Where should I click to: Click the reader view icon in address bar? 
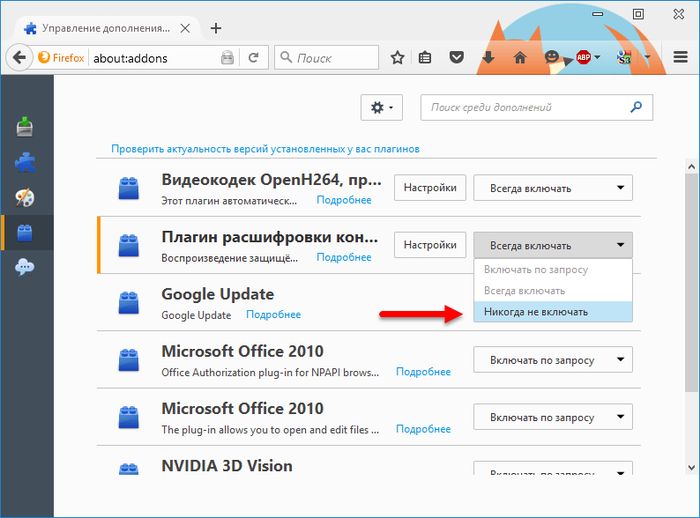(227, 58)
